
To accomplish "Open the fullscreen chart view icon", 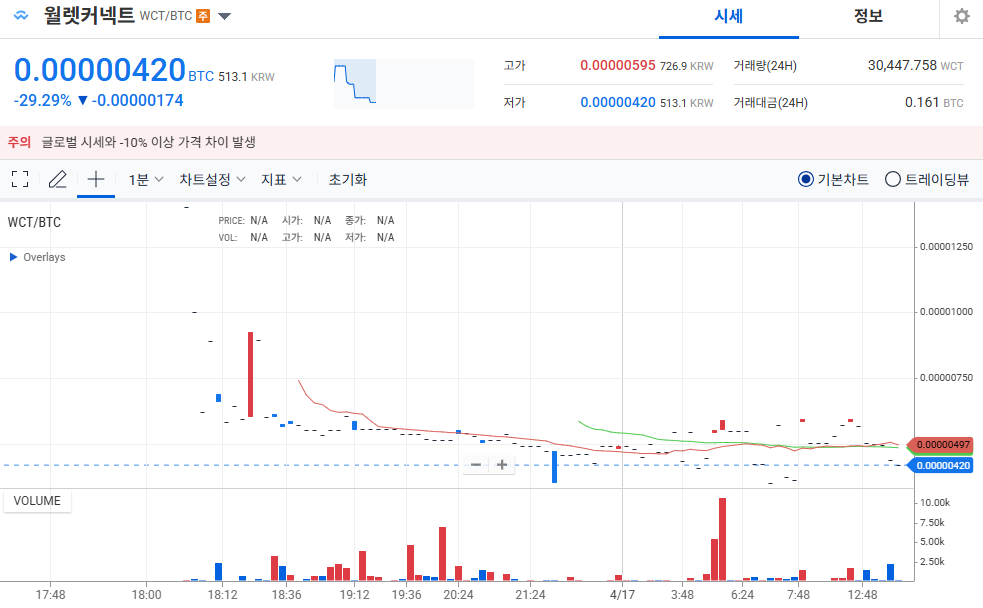I will (18, 179).
